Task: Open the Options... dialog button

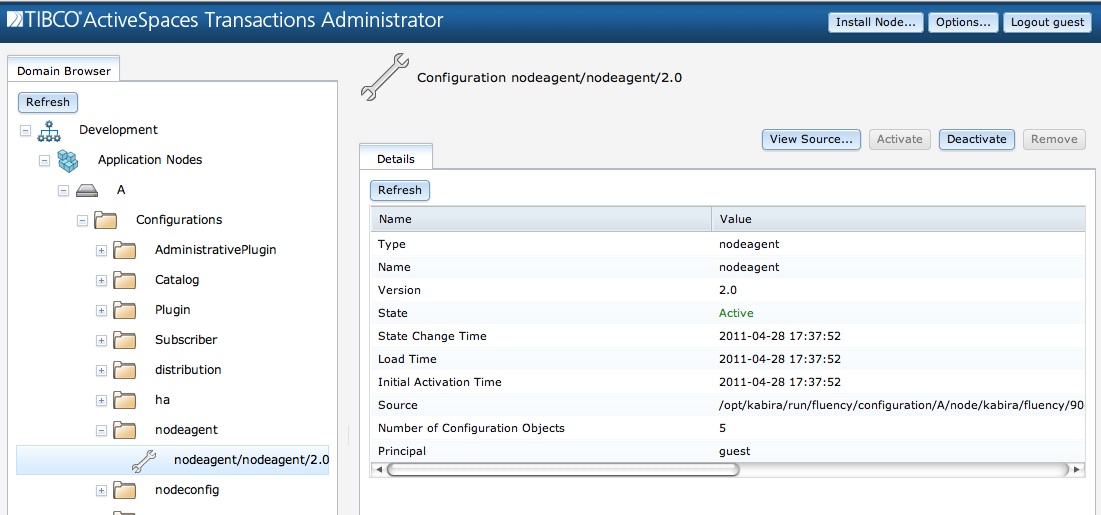Action: coord(963,22)
